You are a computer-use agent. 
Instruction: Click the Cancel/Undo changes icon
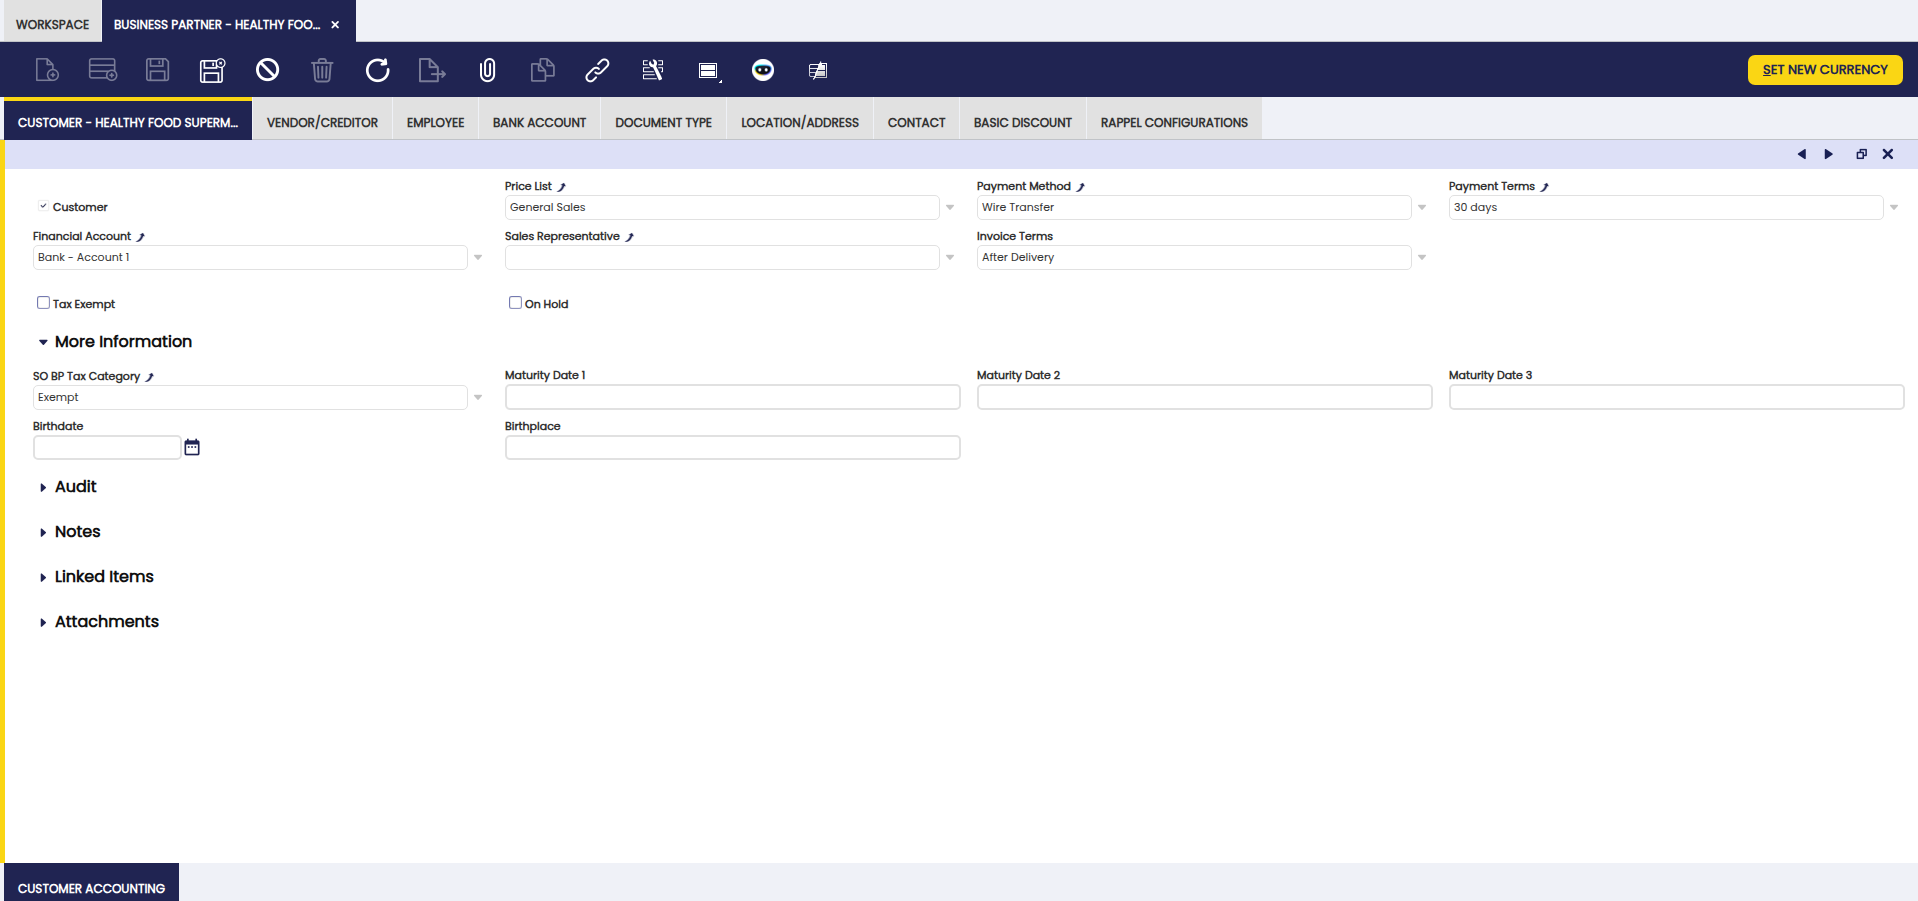pos(267,70)
